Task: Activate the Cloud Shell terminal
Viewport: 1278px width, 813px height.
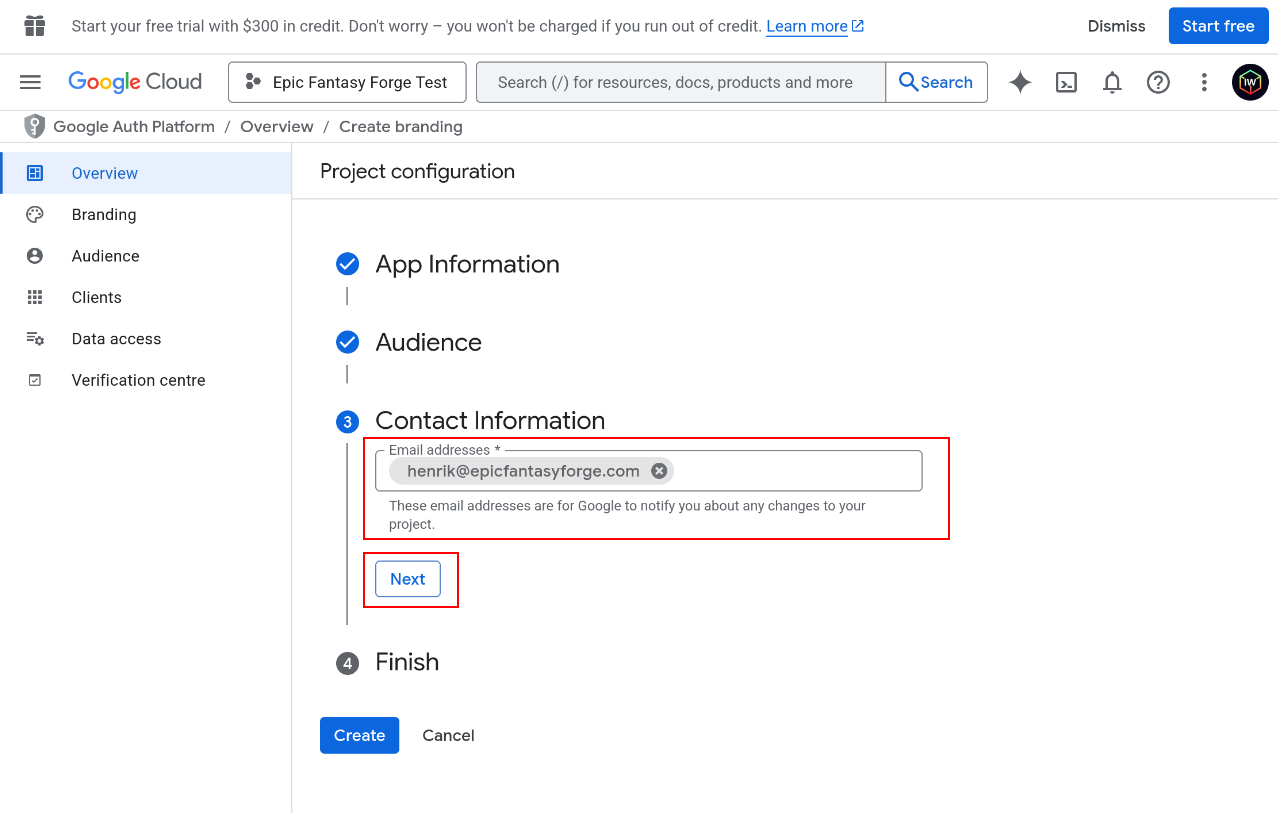Action: 1065,82
